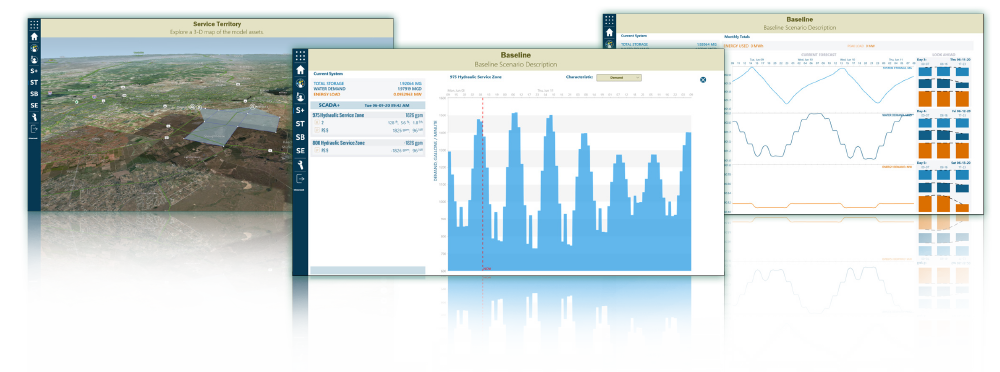Image resolution: width=1000 pixels, height=372 pixels.
Task: Click the SCADA+ timestamp bar
Action: pyautogui.click(x=368, y=105)
